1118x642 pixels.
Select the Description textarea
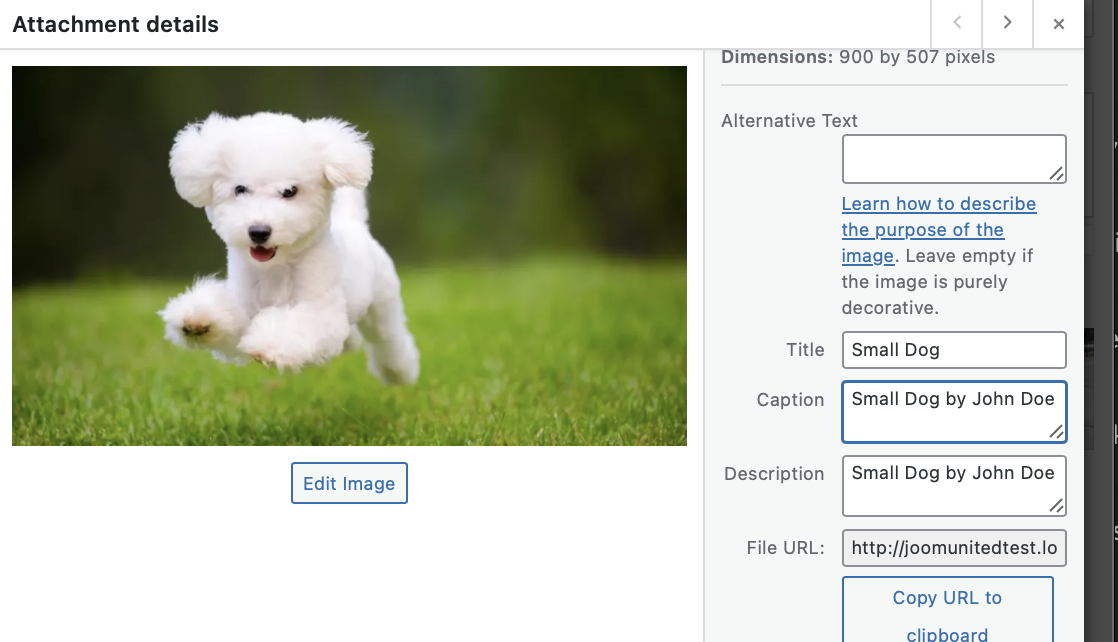pos(953,485)
